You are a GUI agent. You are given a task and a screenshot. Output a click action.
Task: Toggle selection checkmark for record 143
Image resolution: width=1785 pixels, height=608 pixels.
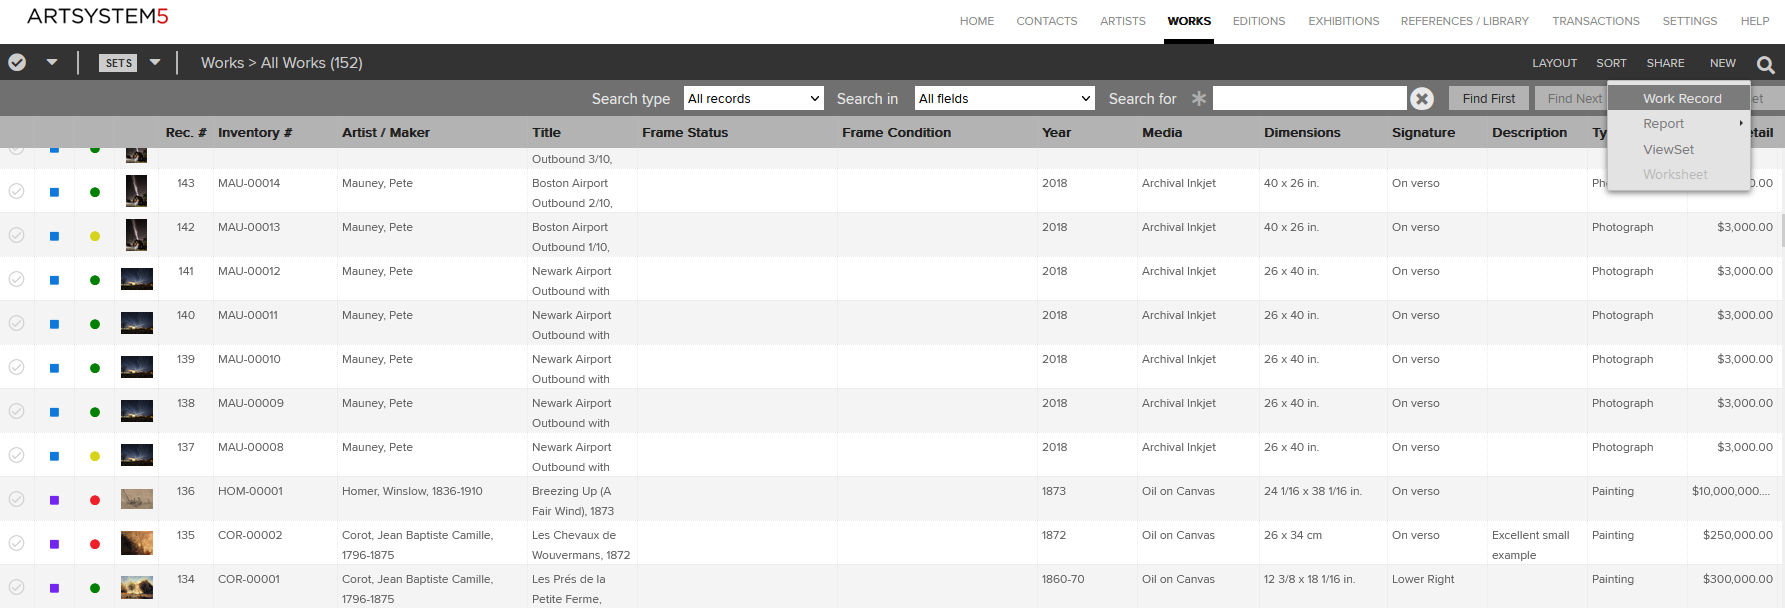click(17, 191)
